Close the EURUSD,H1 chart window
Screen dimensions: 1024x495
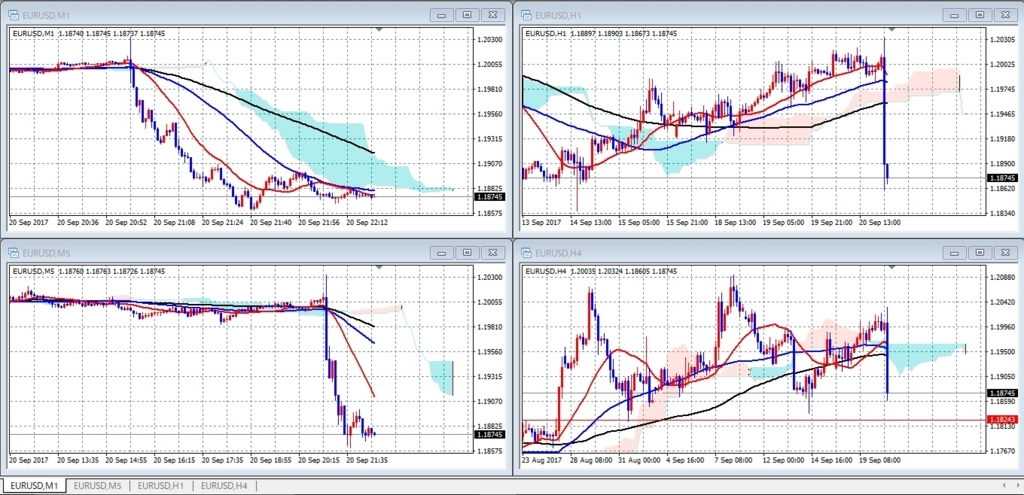(1005, 14)
